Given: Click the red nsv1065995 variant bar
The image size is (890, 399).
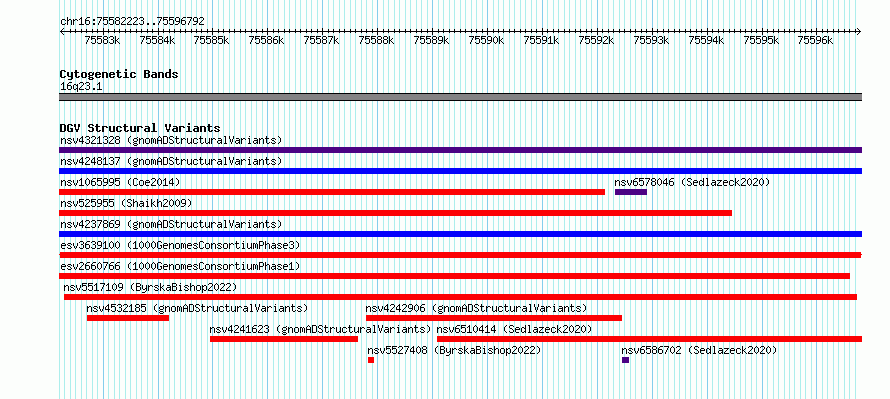Looking at the screenshot, I should point(332,192).
